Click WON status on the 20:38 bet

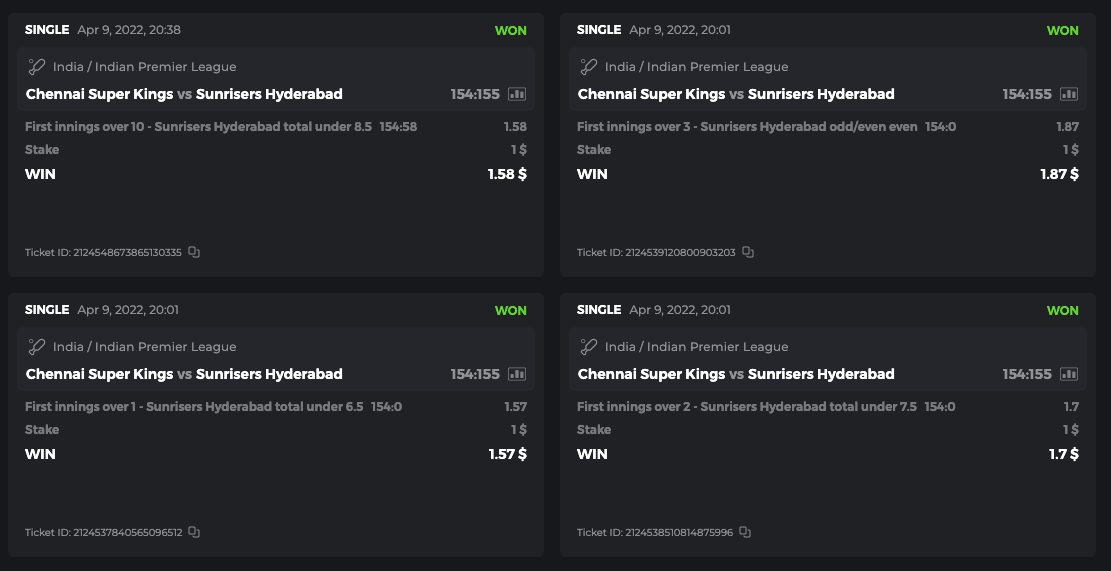(x=510, y=30)
